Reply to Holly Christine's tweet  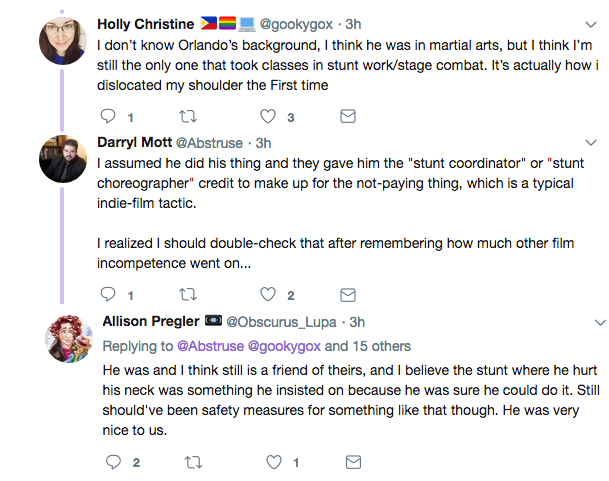111,117
